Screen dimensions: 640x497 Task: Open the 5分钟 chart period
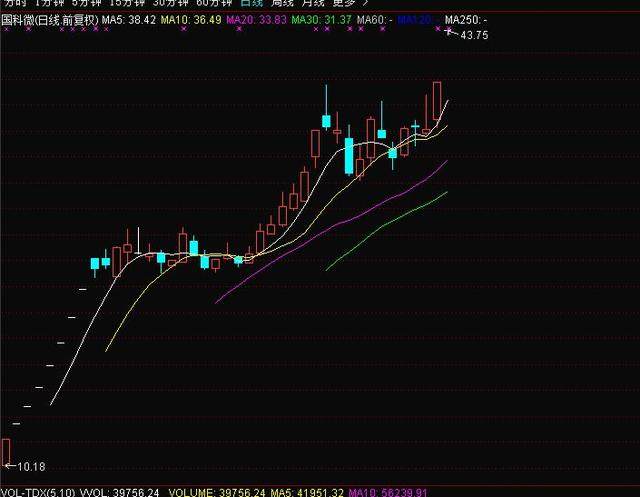pos(86,3)
